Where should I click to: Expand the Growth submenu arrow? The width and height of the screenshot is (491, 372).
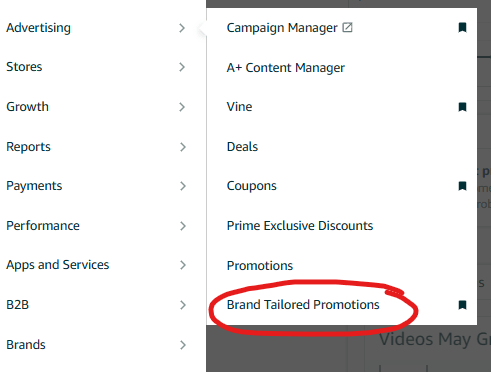click(182, 107)
